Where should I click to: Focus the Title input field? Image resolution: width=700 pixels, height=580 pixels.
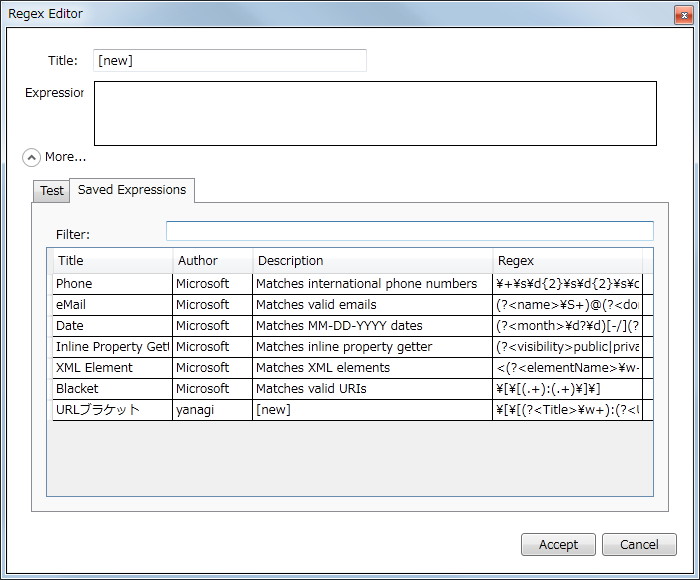(x=229, y=60)
